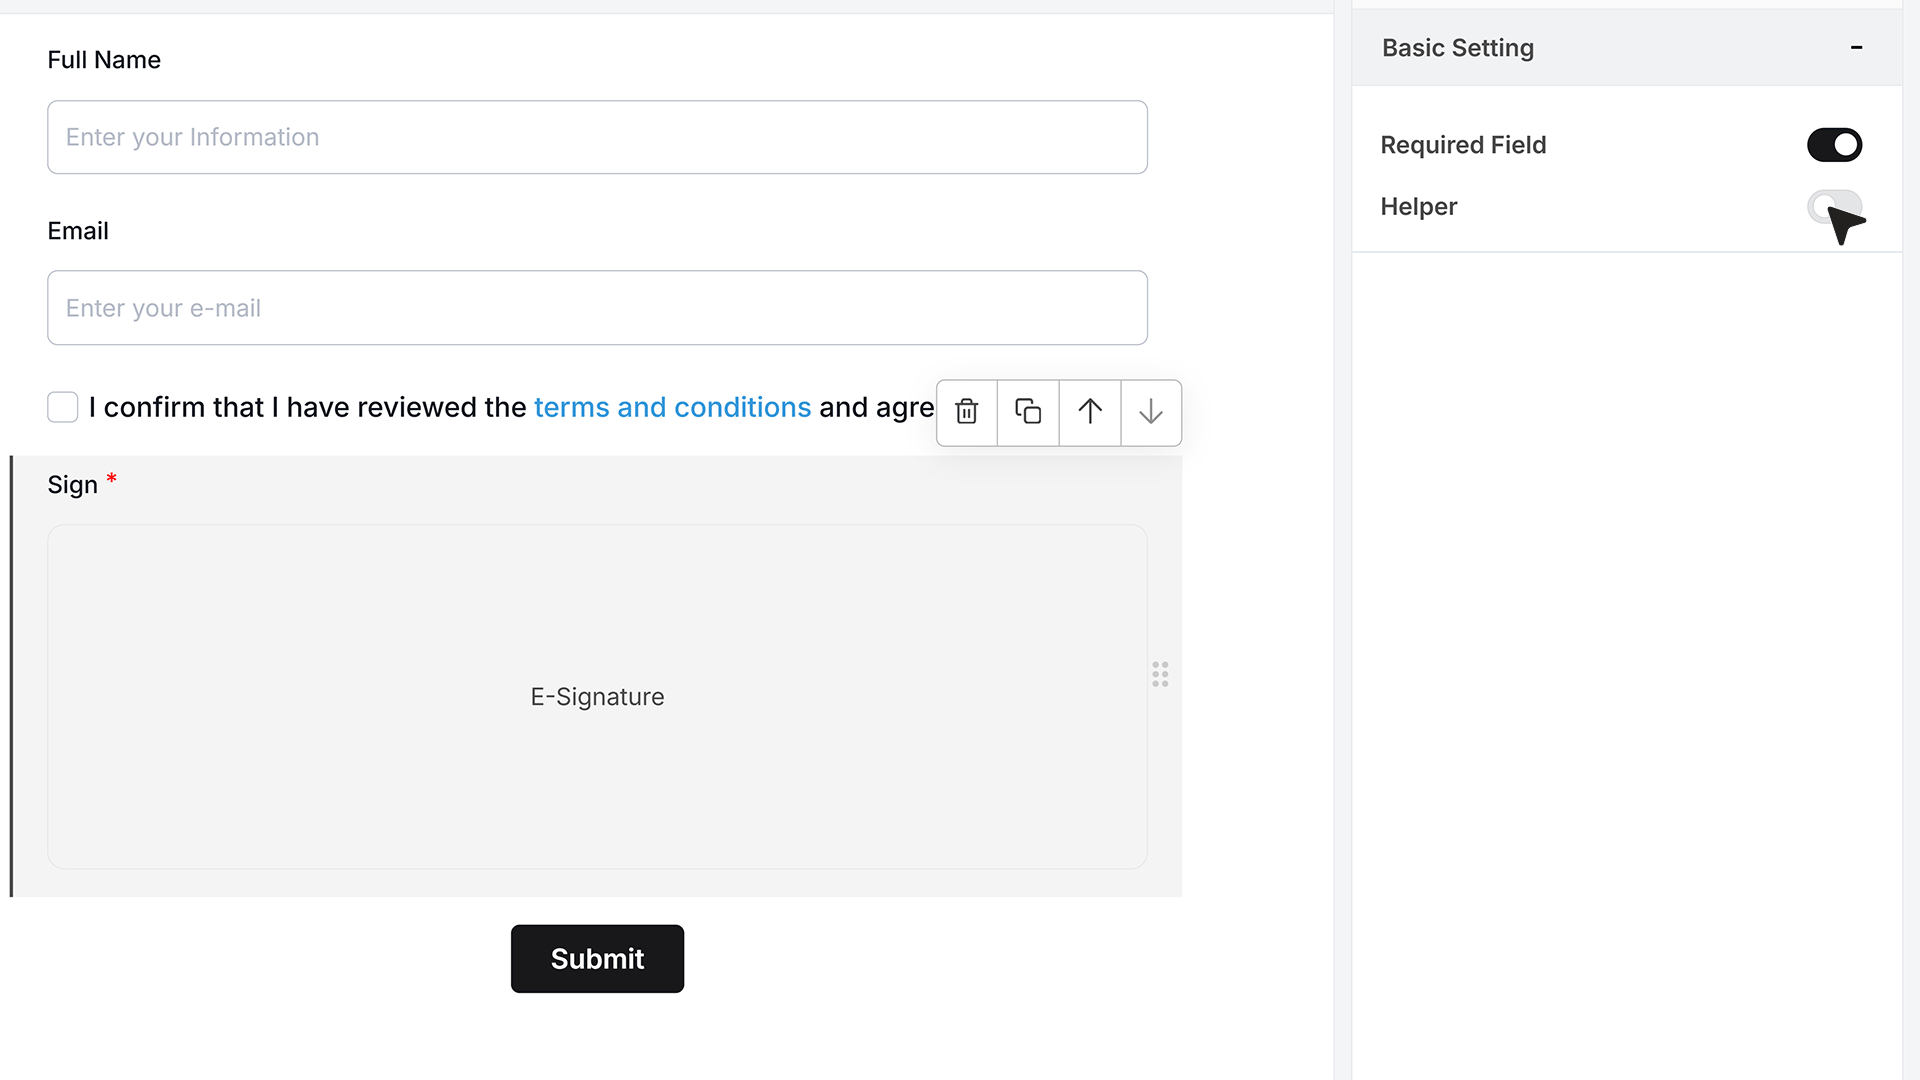Click the Required Field label
The height and width of the screenshot is (1080, 1920).
pos(1463,145)
